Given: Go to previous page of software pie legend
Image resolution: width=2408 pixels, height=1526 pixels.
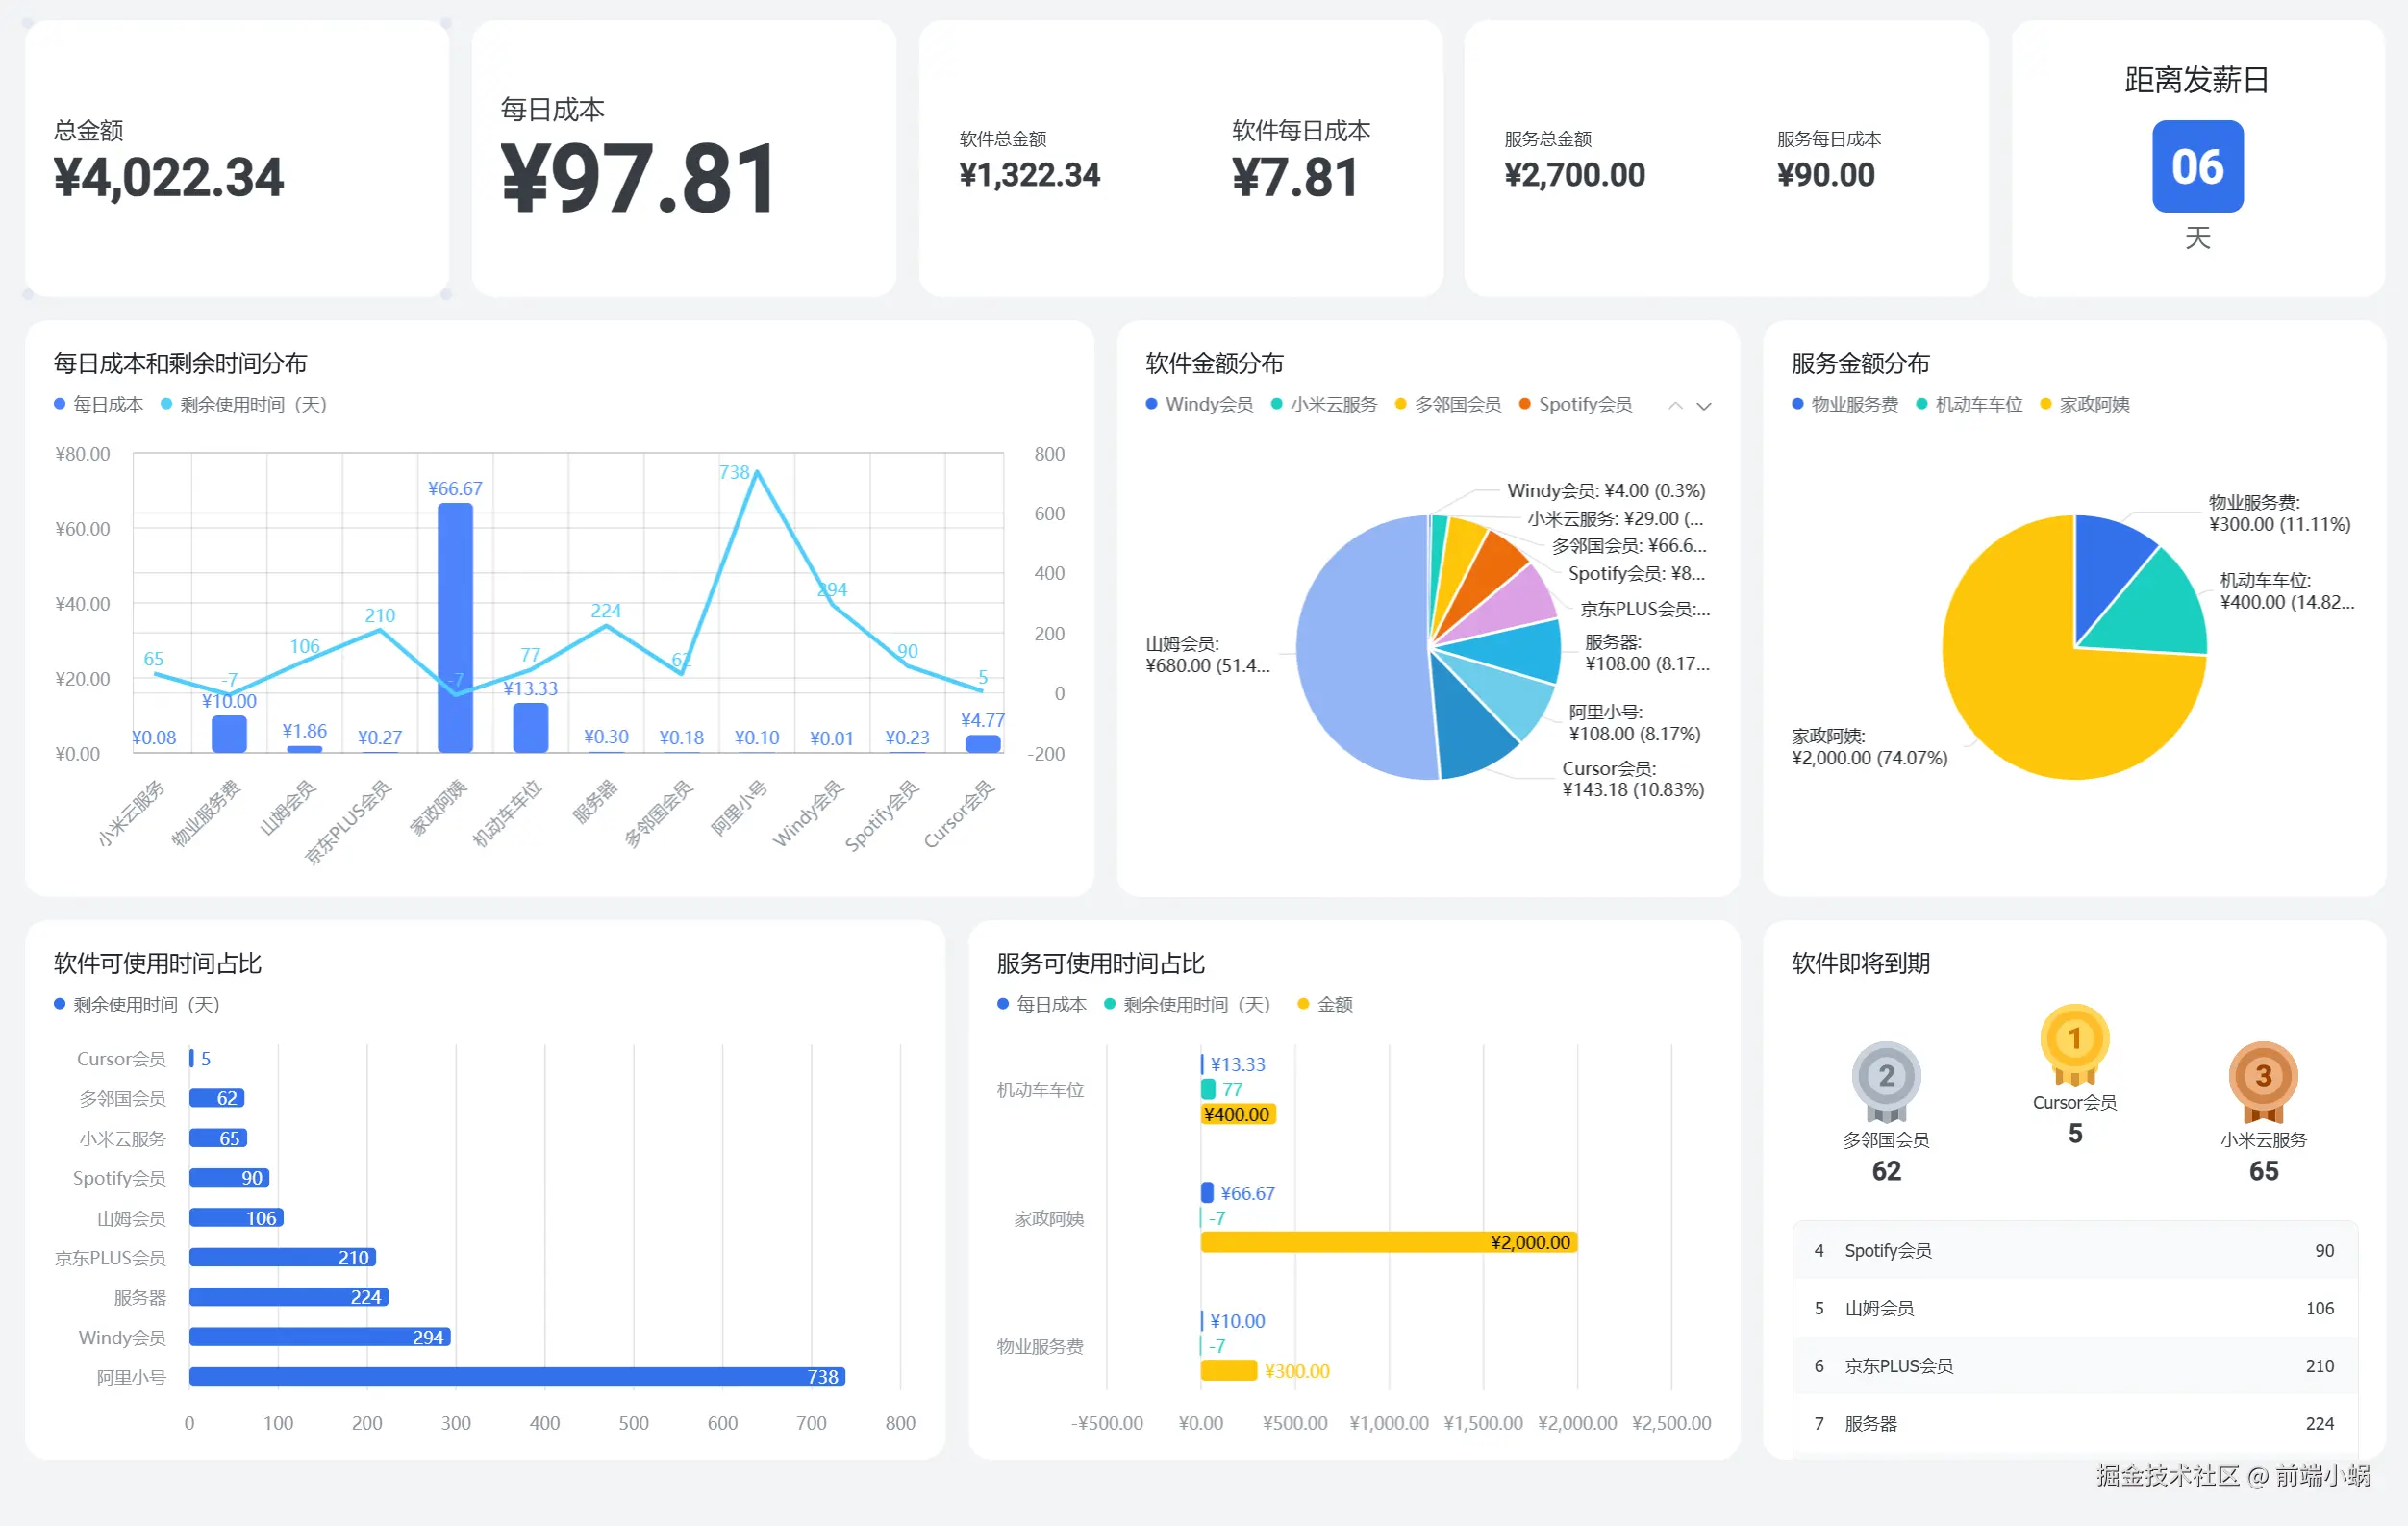Looking at the screenshot, I should [1675, 406].
